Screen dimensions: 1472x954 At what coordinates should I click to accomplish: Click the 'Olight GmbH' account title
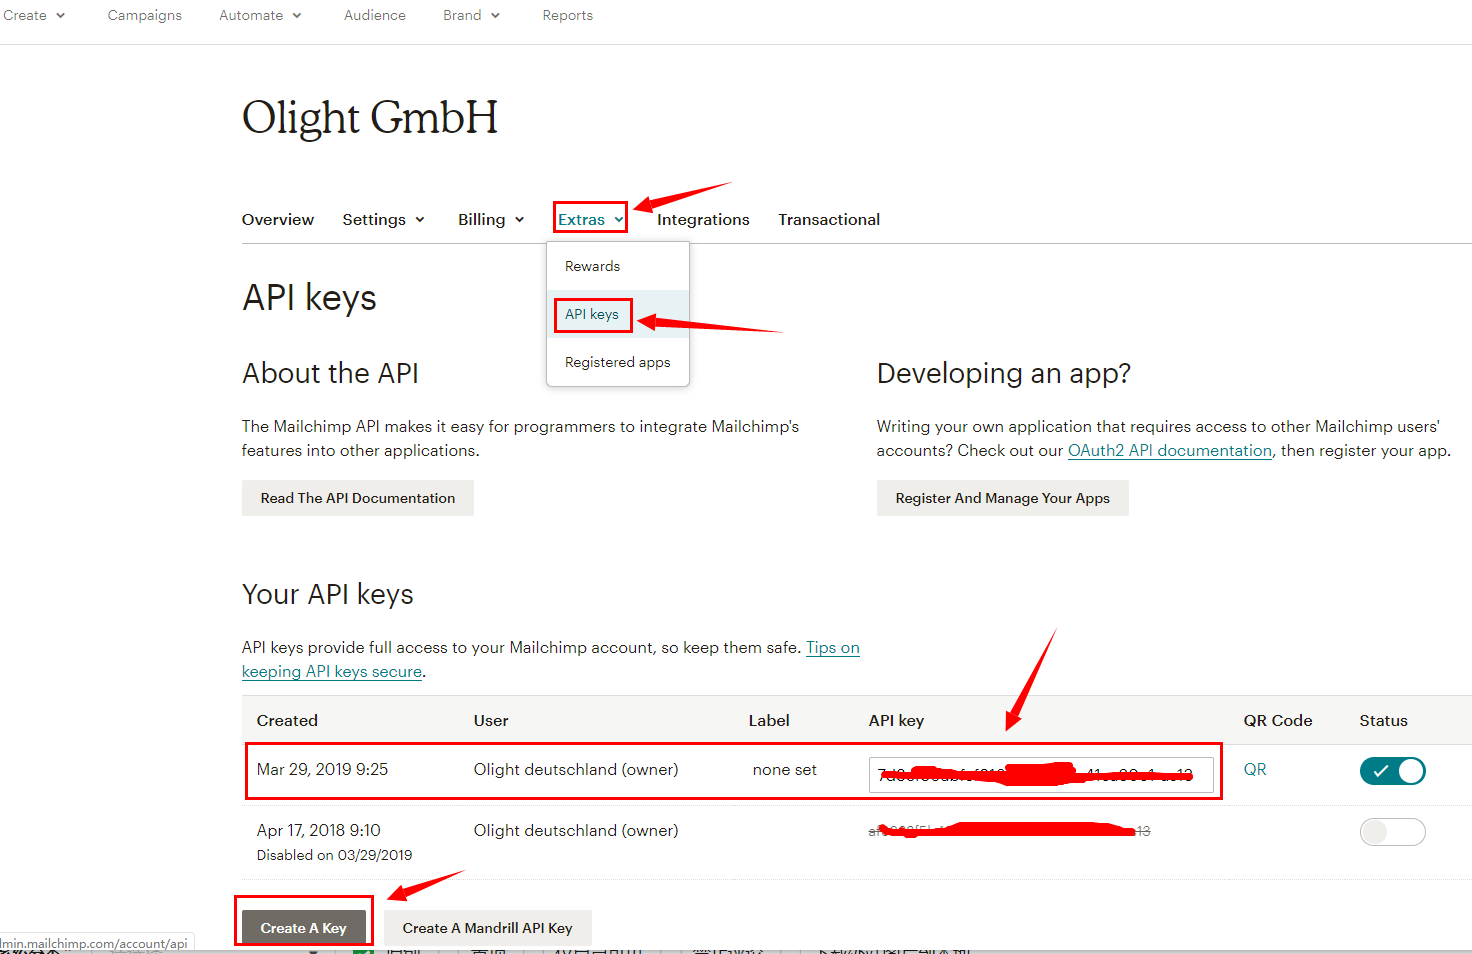(370, 118)
